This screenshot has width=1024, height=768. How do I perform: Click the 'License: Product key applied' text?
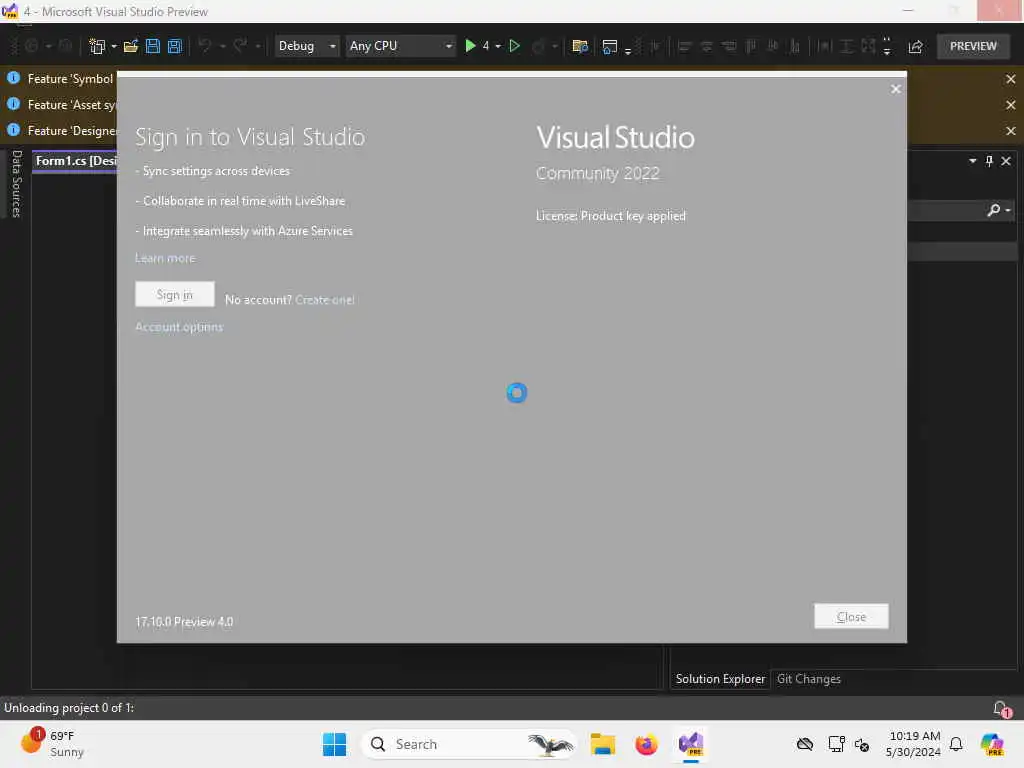pyautogui.click(x=611, y=216)
